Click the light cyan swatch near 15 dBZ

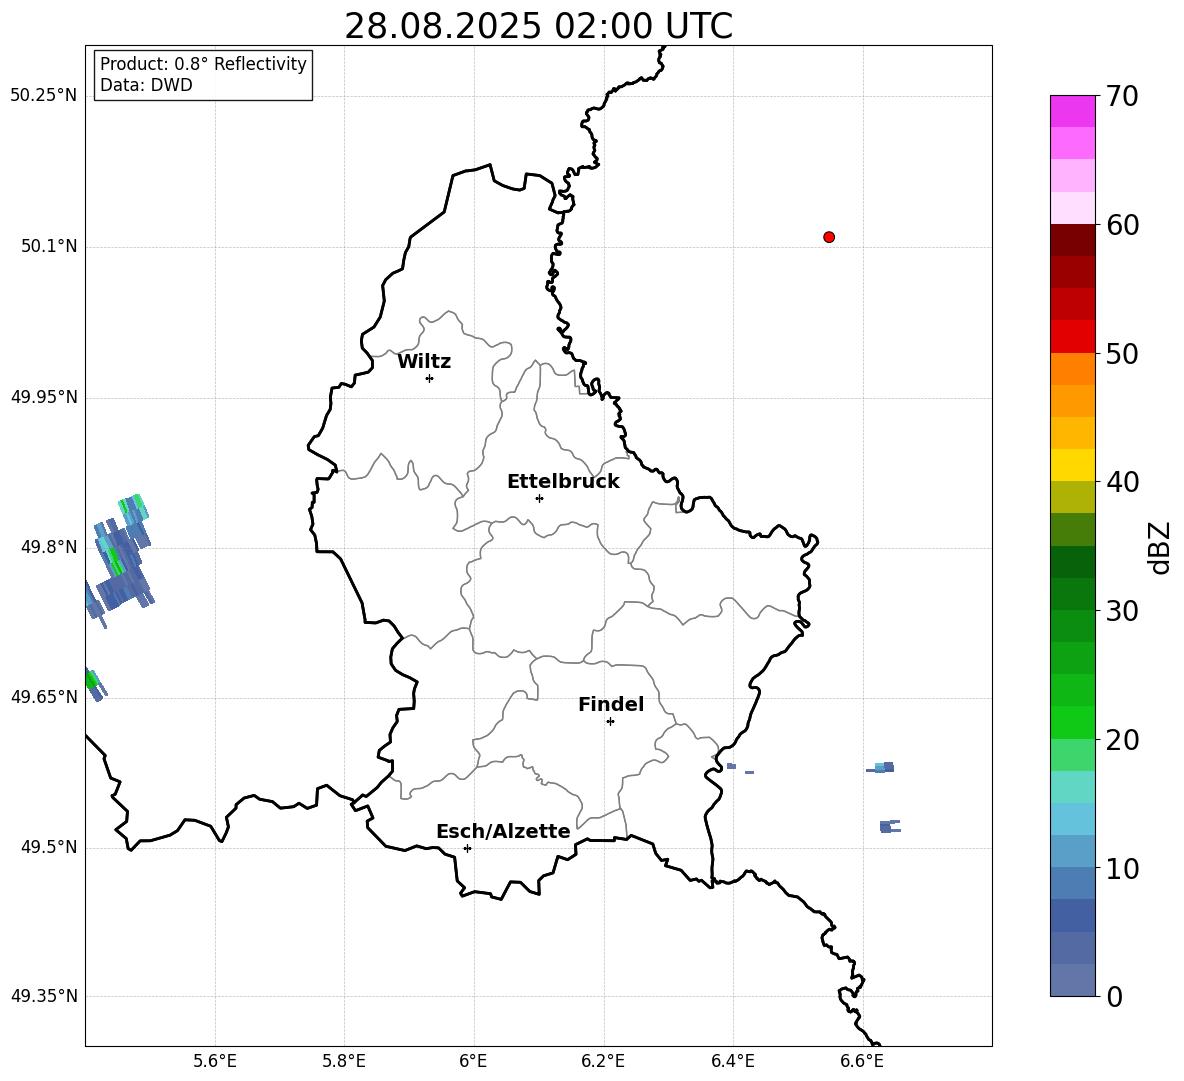[1073, 787]
